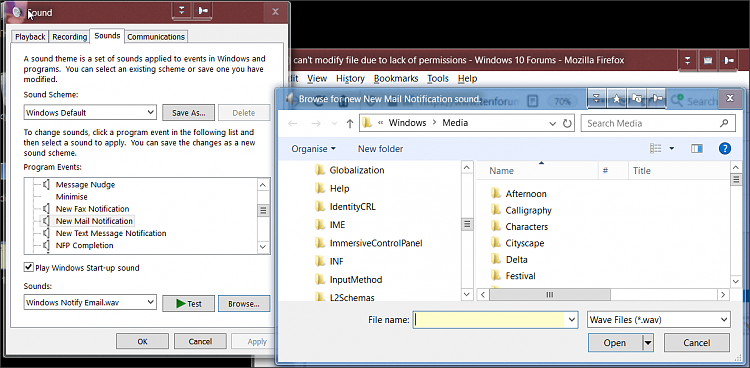Go up one folder level in Browse dialog

pos(350,123)
